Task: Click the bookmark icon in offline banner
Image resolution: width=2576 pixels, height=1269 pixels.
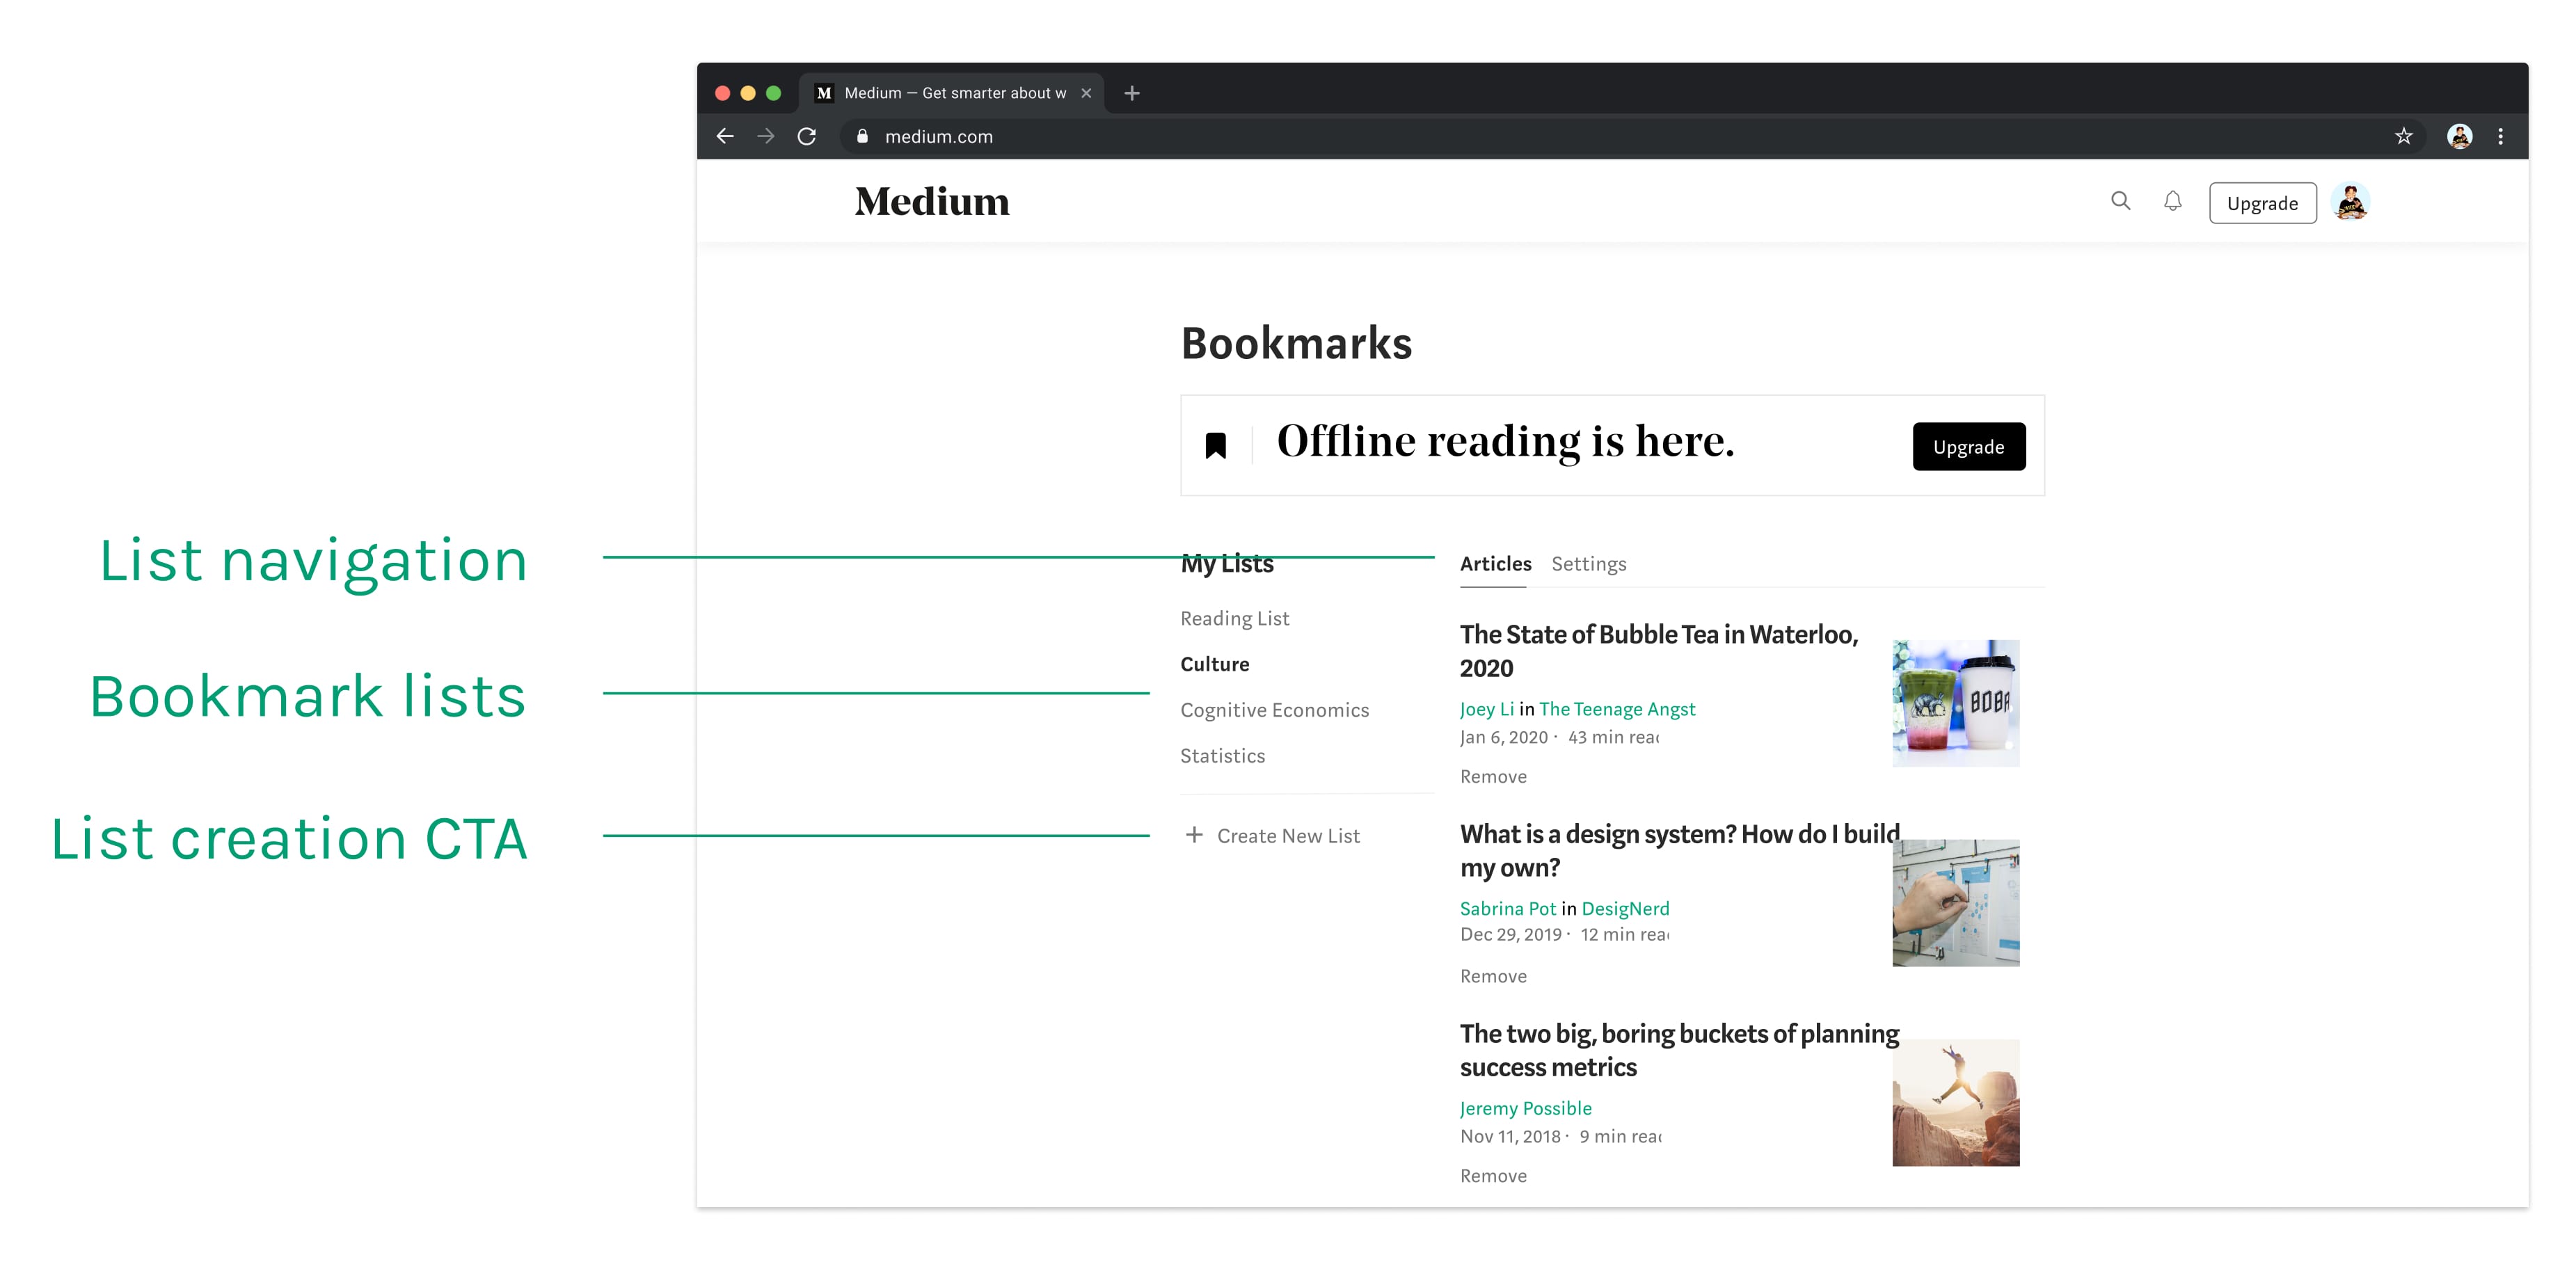Action: tap(1215, 445)
